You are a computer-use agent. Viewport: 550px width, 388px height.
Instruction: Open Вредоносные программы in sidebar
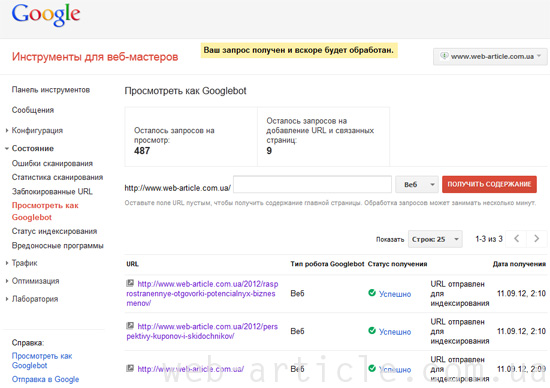[58, 246]
